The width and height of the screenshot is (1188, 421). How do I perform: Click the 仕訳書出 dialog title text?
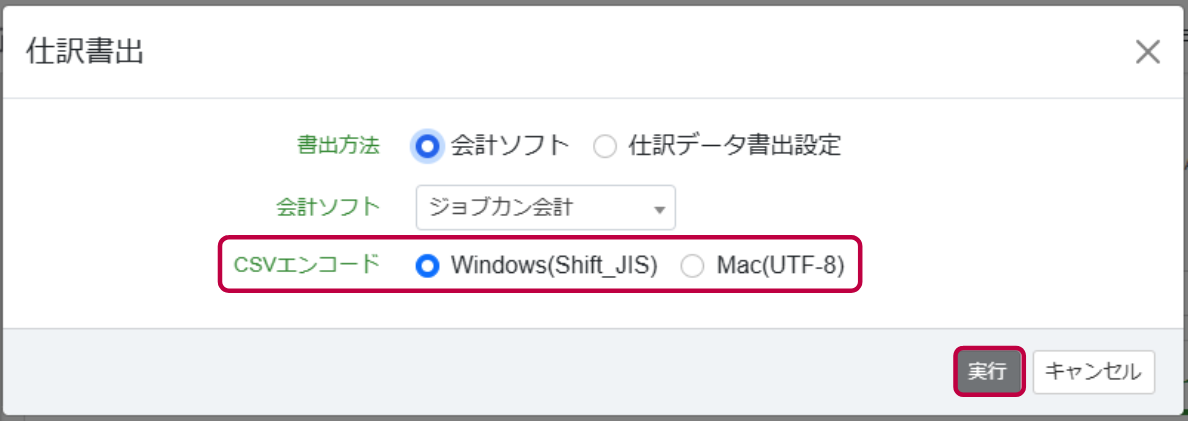tap(85, 52)
